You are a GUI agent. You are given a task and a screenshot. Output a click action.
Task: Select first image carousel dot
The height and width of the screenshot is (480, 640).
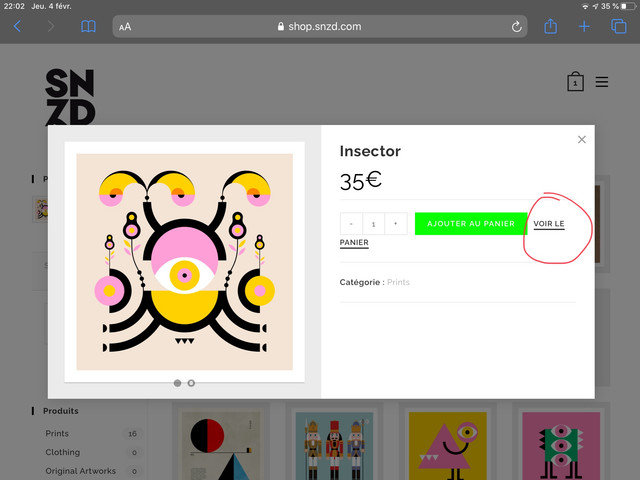(178, 383)
